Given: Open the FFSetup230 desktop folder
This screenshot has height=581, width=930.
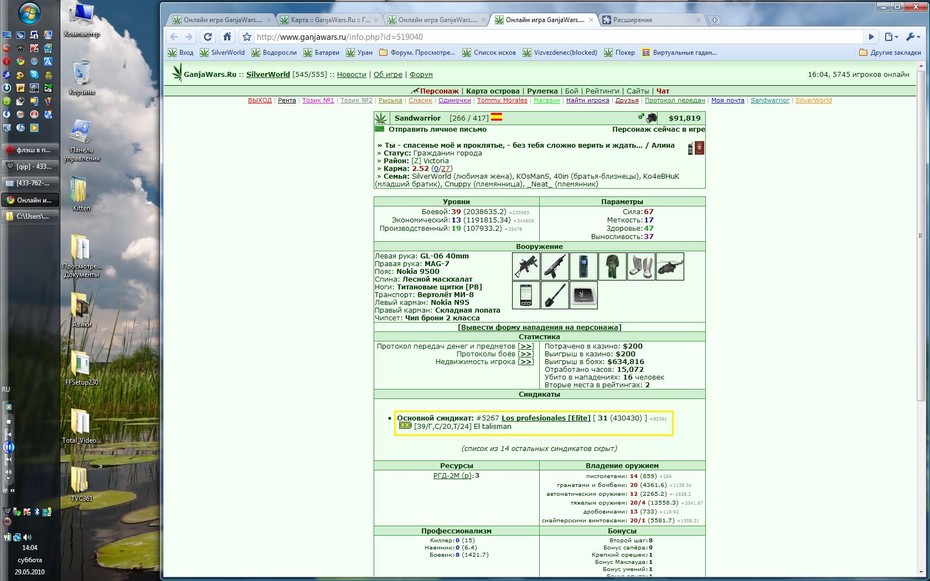Looking at the screenshot, I should point(81,368).
